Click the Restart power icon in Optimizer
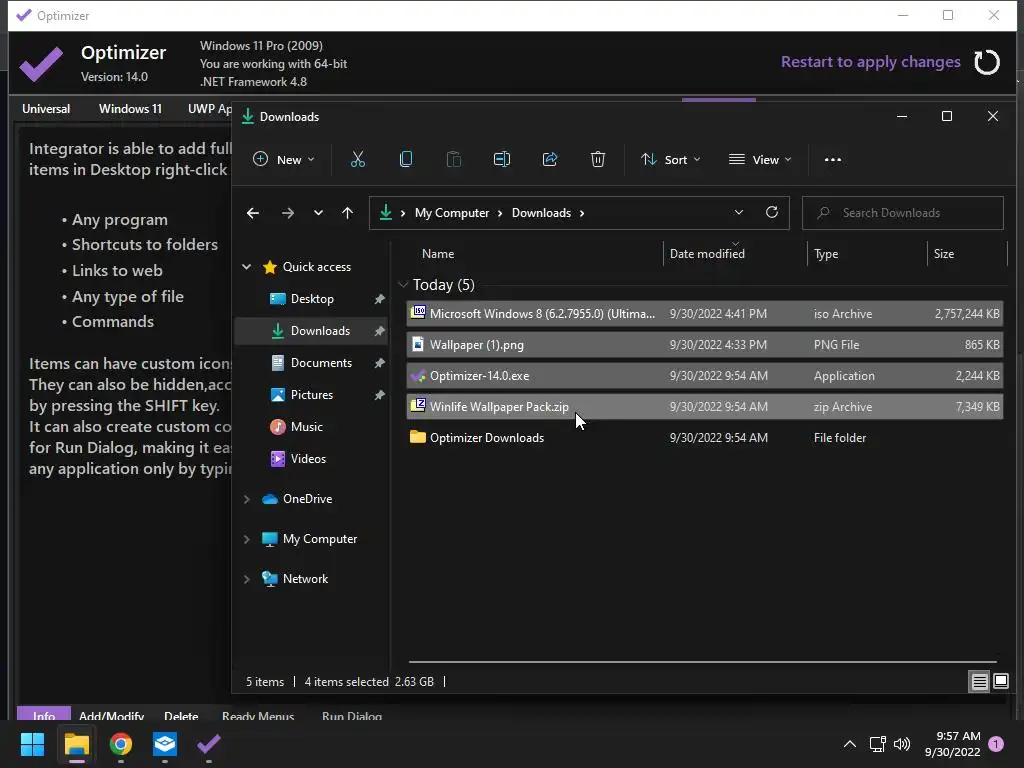The width and height of the screenshot is (1024, 768). 987,62
